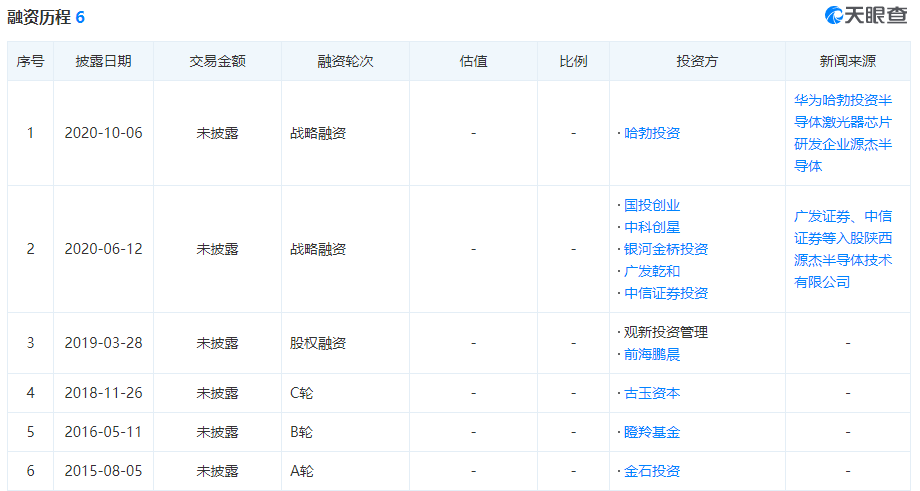Open the 国投创业 investor link
The image size is (920, 491).
pyautogui.click(x=651, y=205)
